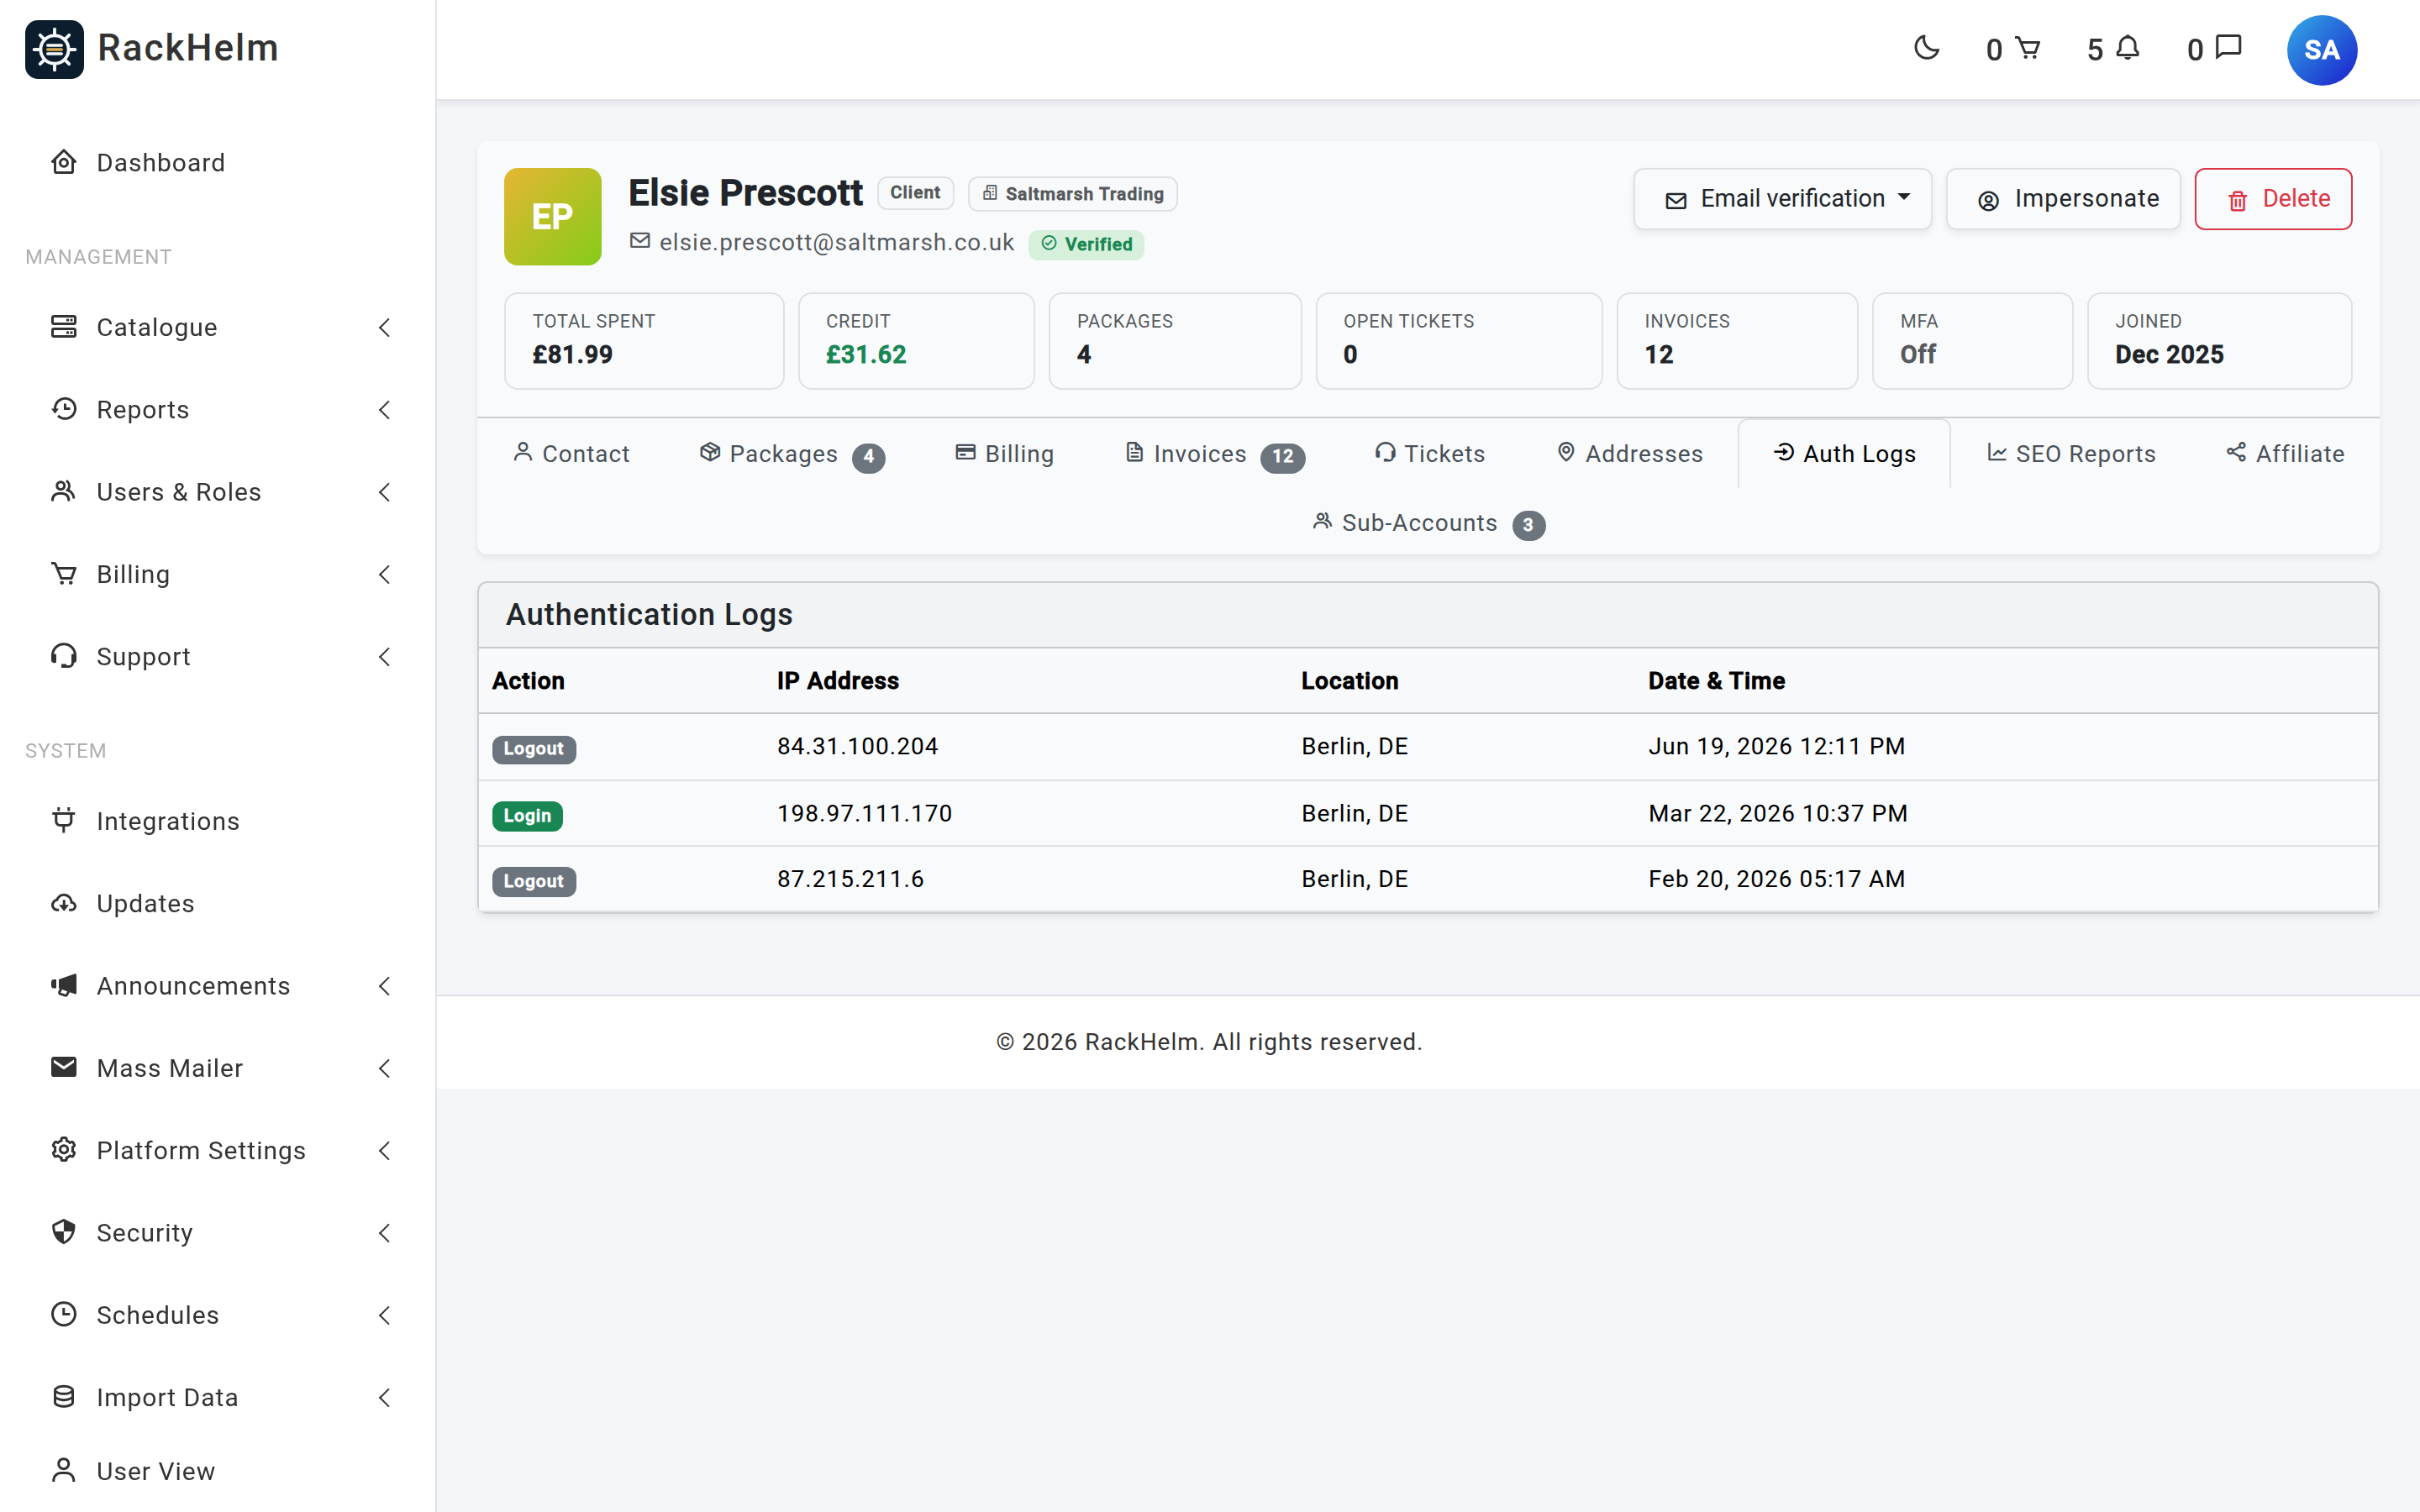The width and height of the screenshot is (2420, 1512).
Task: Open User View in sidebar
Action: tap(155, 1471)
